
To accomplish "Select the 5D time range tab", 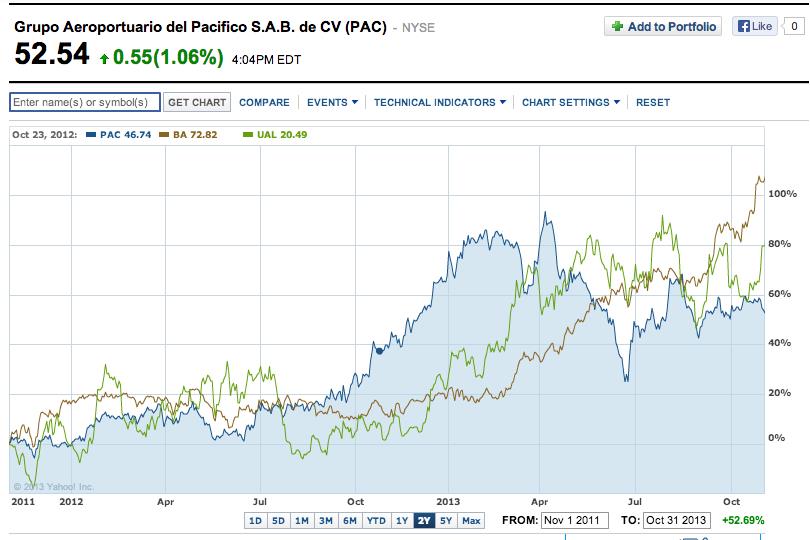I will pyautogui.click(x=278, y=520).
